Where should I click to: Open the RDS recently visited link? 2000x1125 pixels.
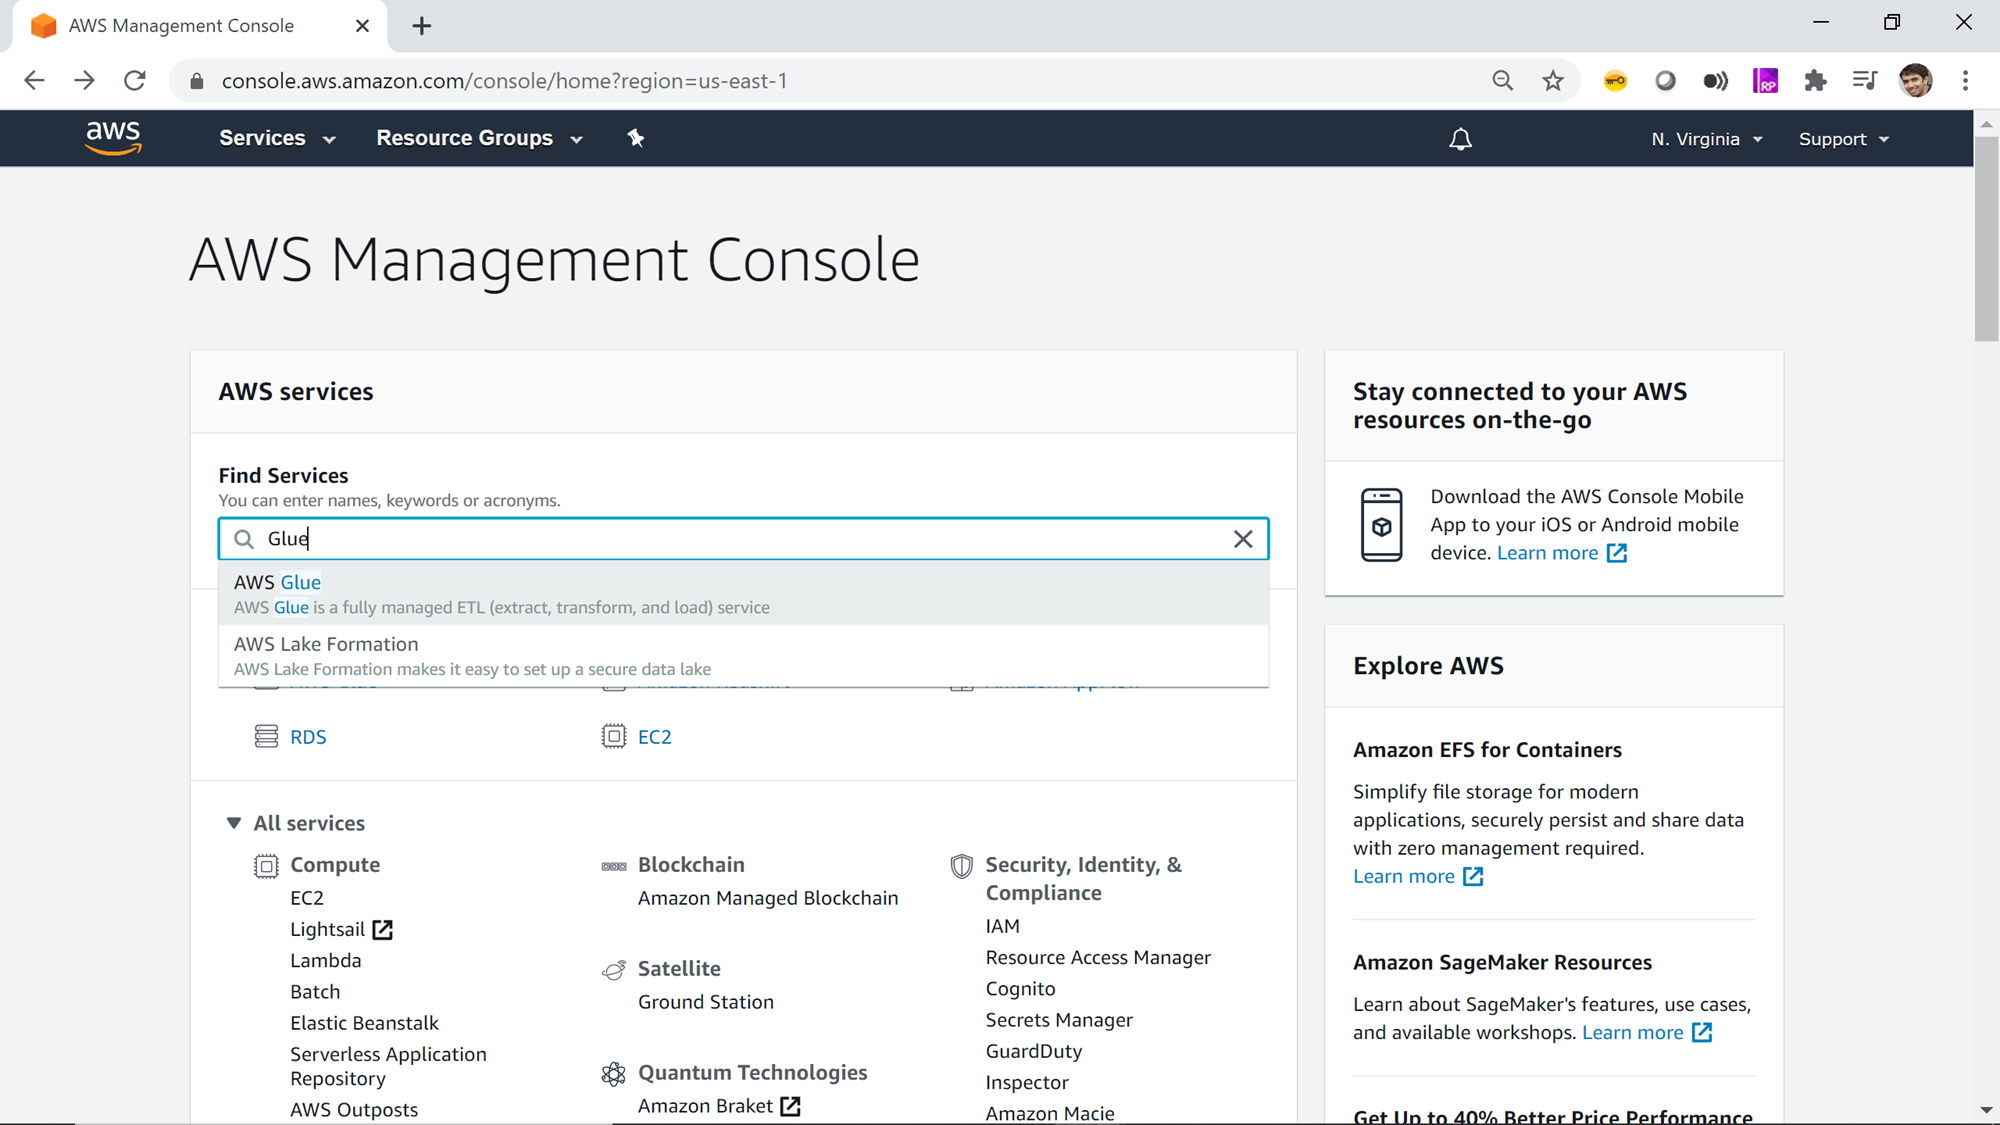(x=308, y=737)
